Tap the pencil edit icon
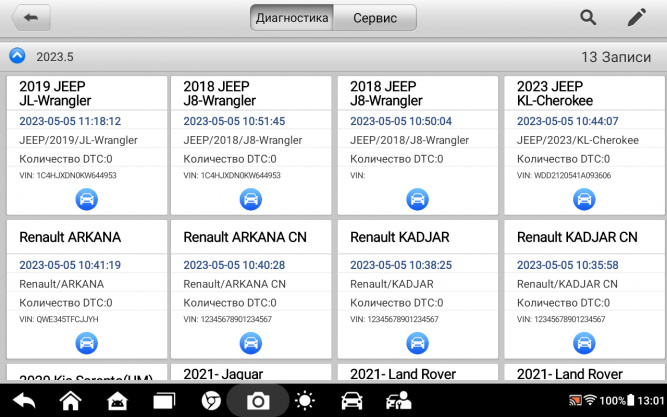Image resolution: width=667 pixels, height=417 pixels. 637,17
